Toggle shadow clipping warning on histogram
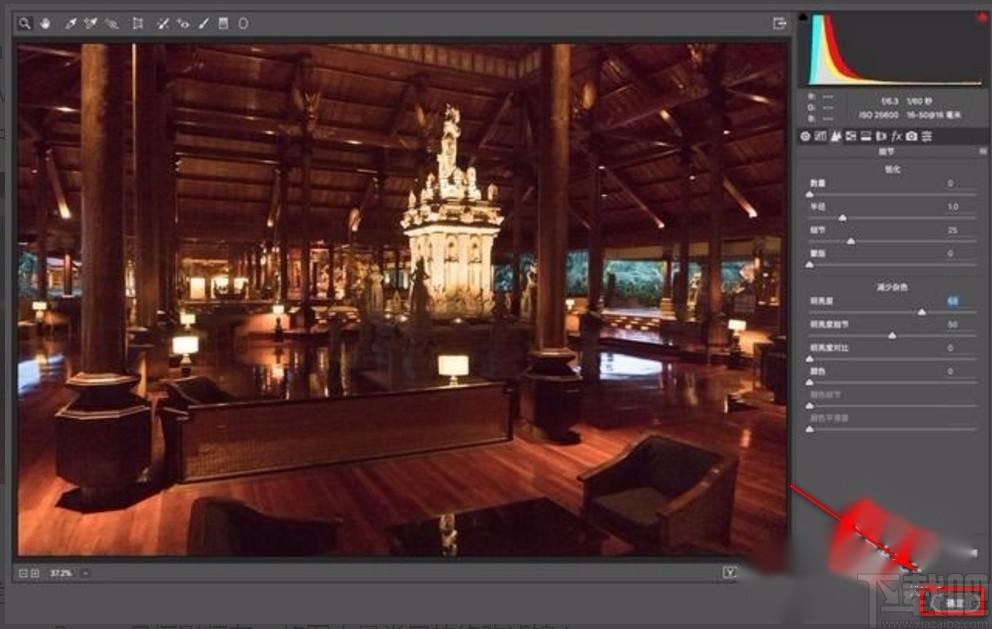Screen dimensions: 992x629 (803, 17)
